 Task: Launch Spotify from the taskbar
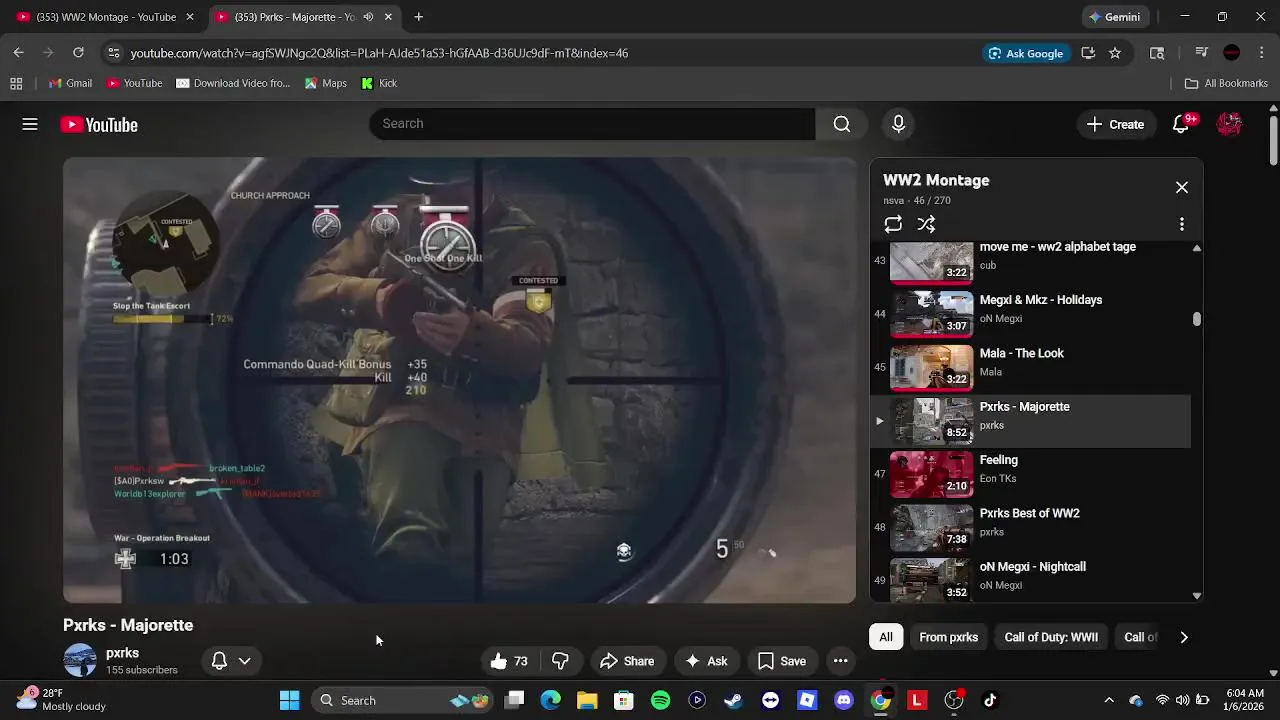pos(660,700)
